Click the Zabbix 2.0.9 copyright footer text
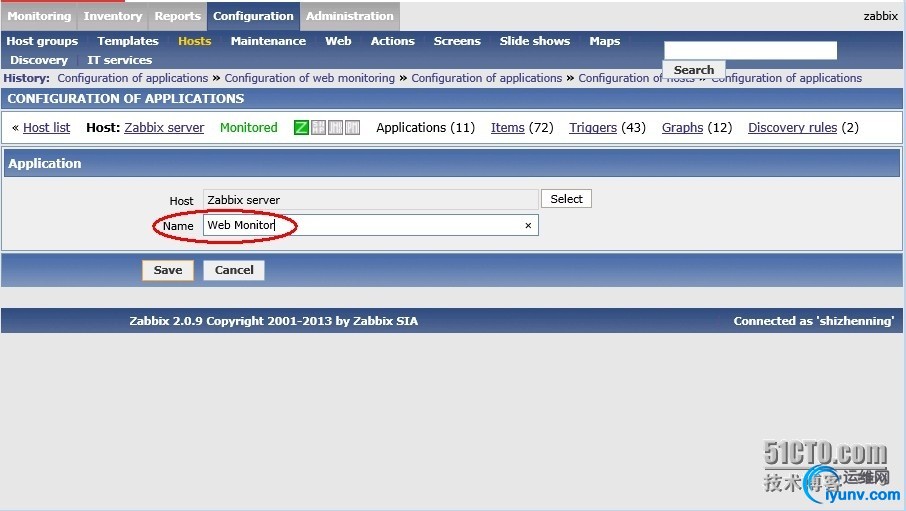The width and height of the screenshot is (906, 511). [x=273, y=321]
